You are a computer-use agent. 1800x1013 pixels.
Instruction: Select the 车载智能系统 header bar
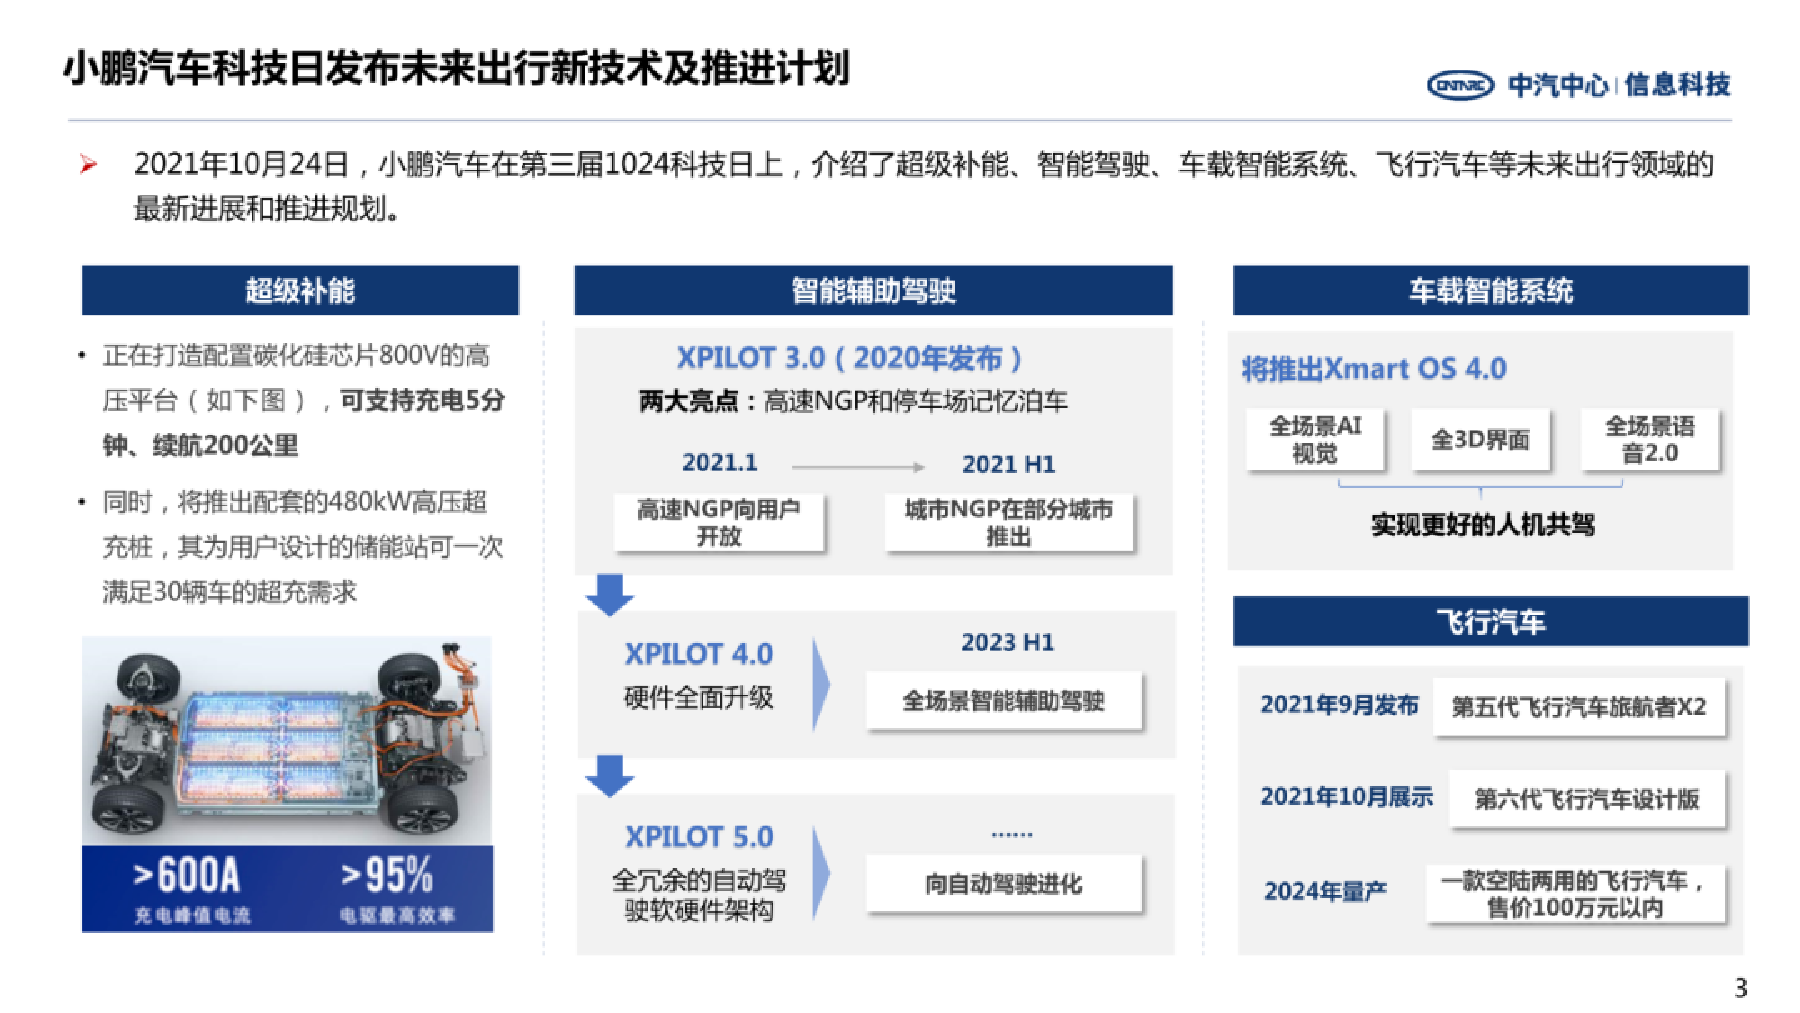pyautogui.click(x=1490, y=291)
